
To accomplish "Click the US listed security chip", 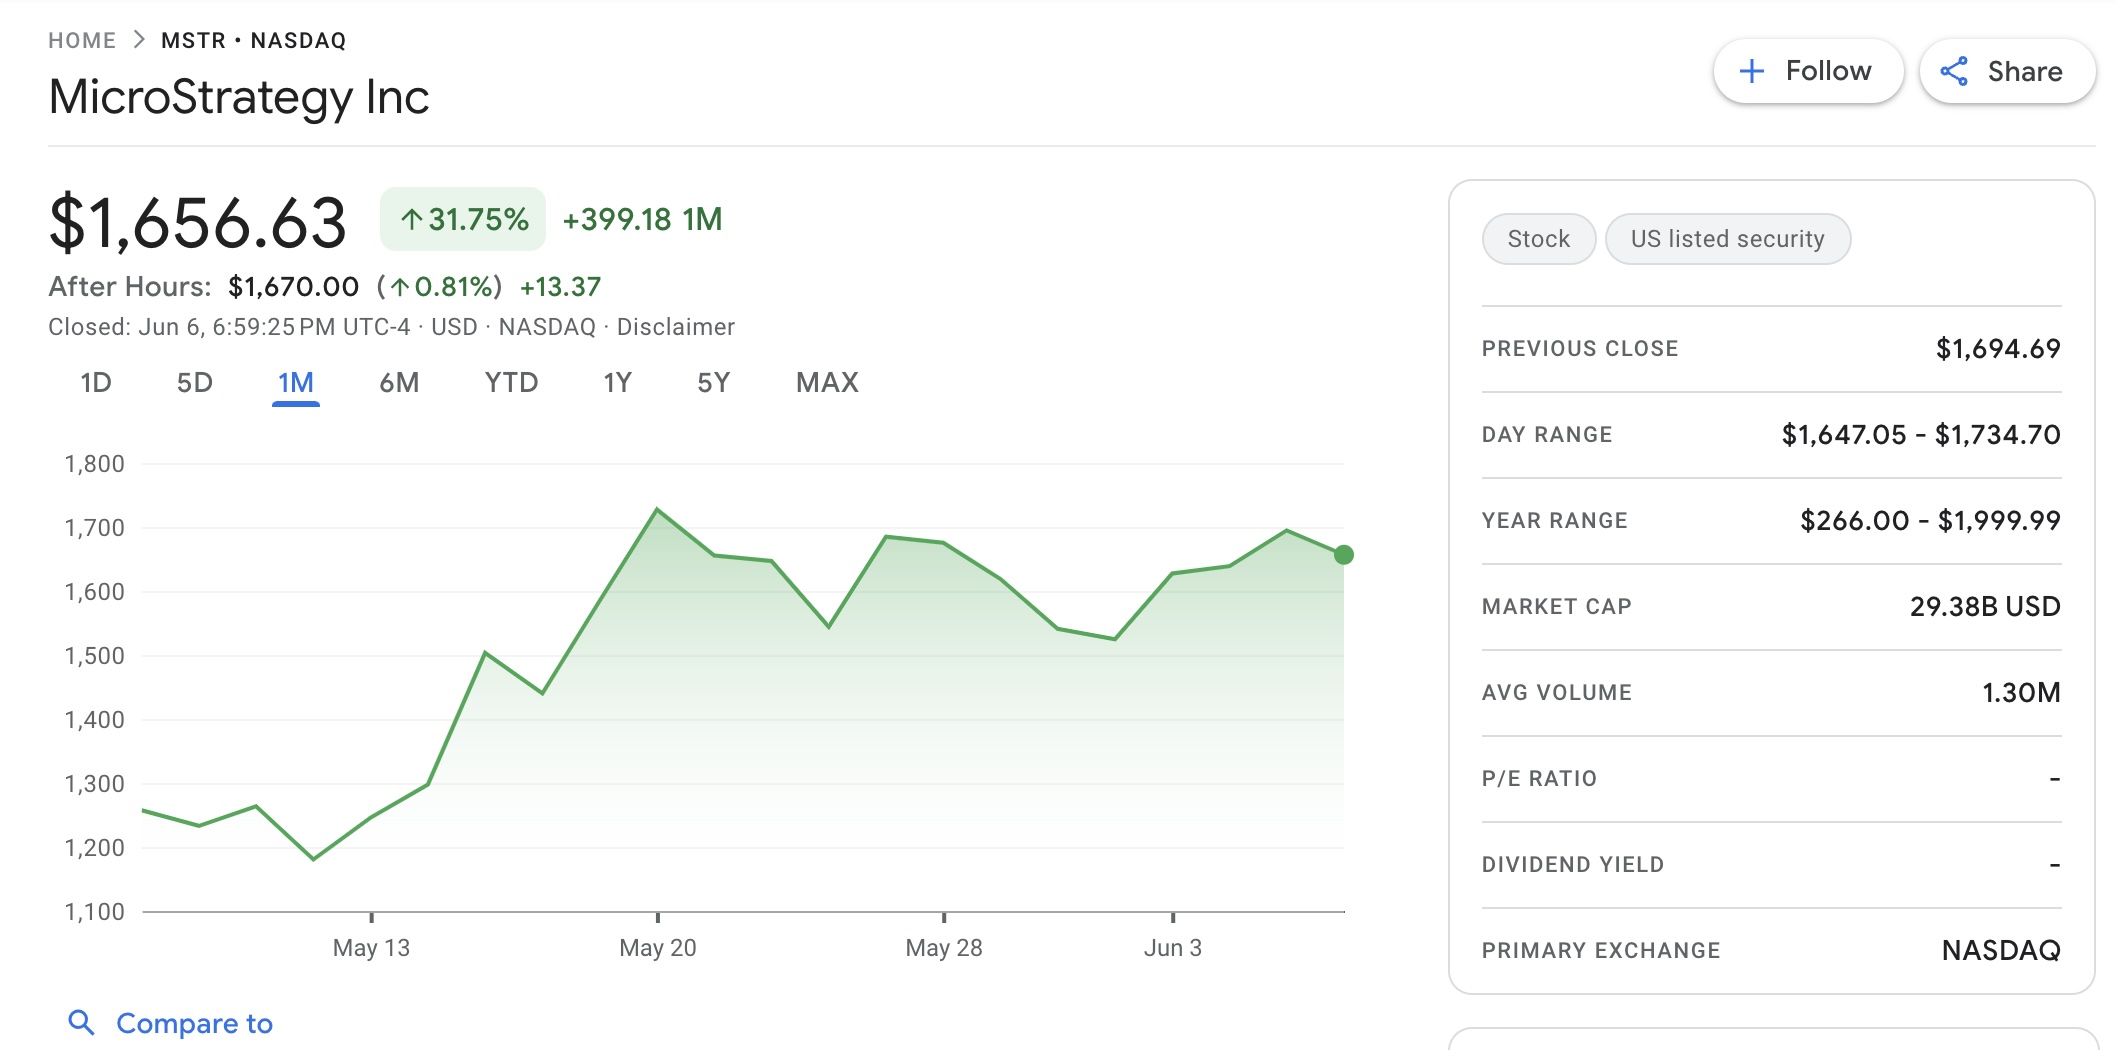I will (1728, 239).
